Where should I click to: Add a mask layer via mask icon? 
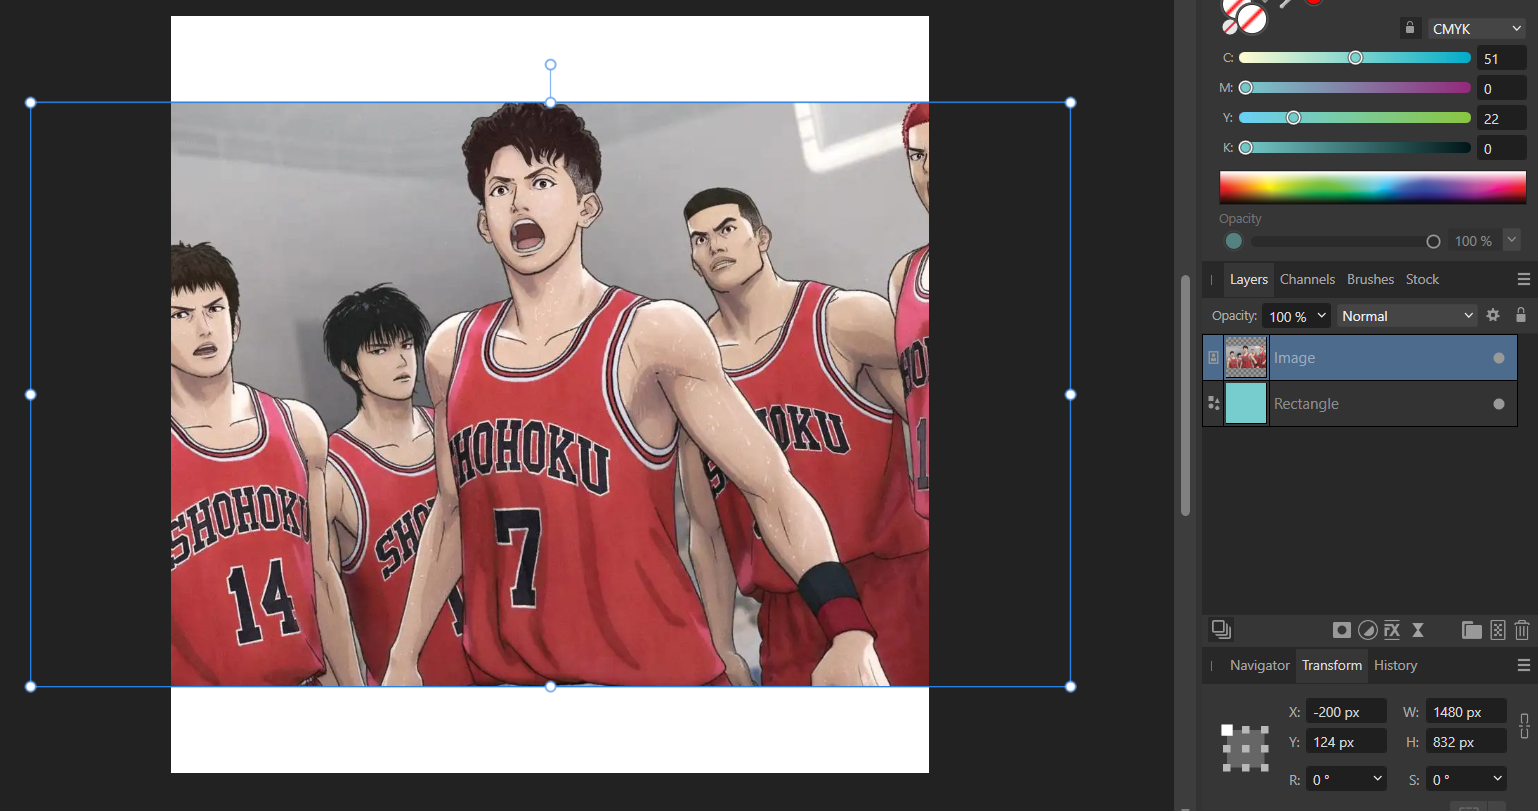1342,630
